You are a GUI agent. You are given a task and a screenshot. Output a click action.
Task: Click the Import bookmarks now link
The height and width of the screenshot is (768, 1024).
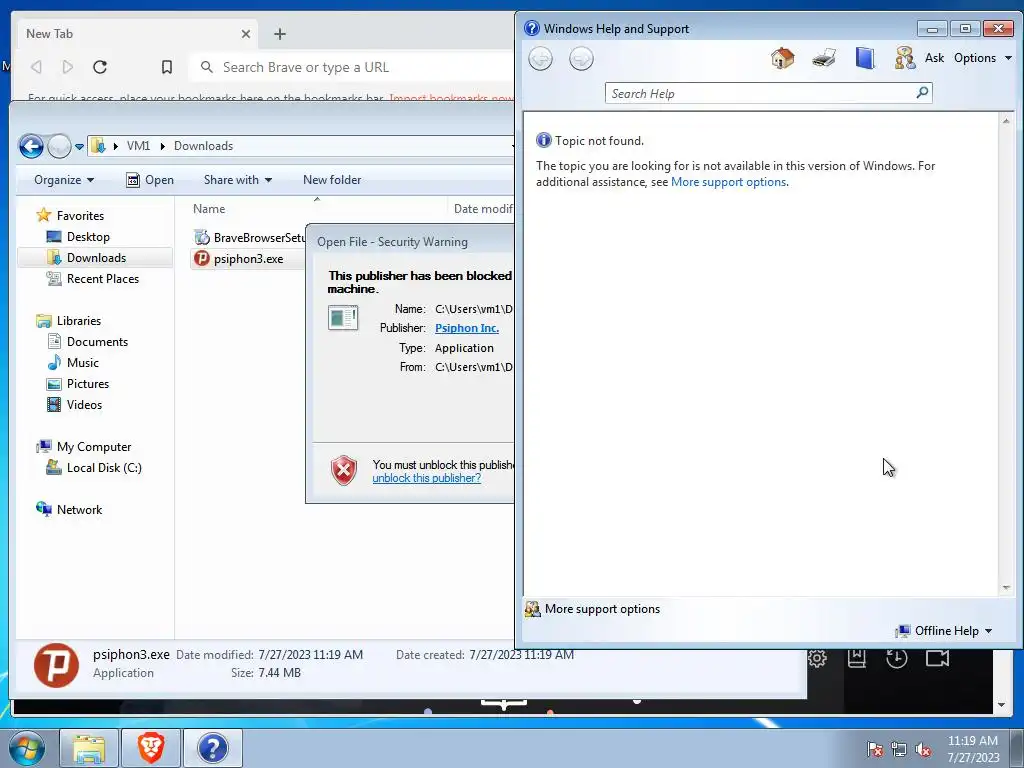click(451, 99)
